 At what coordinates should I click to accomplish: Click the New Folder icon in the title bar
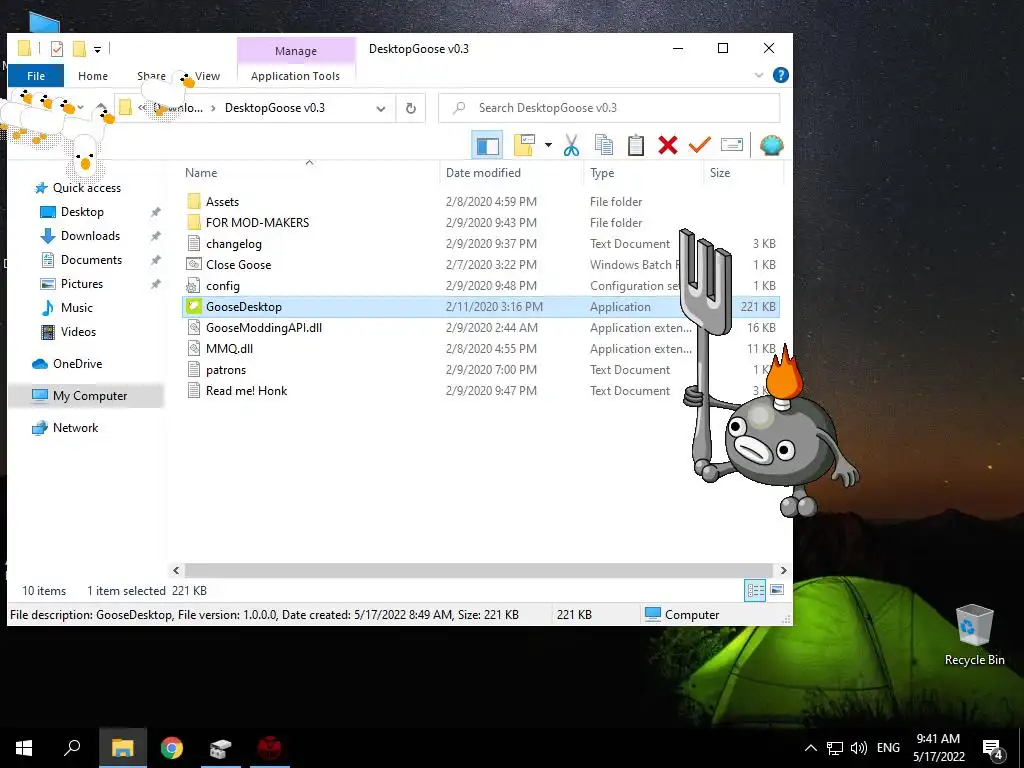click(79, 48)
